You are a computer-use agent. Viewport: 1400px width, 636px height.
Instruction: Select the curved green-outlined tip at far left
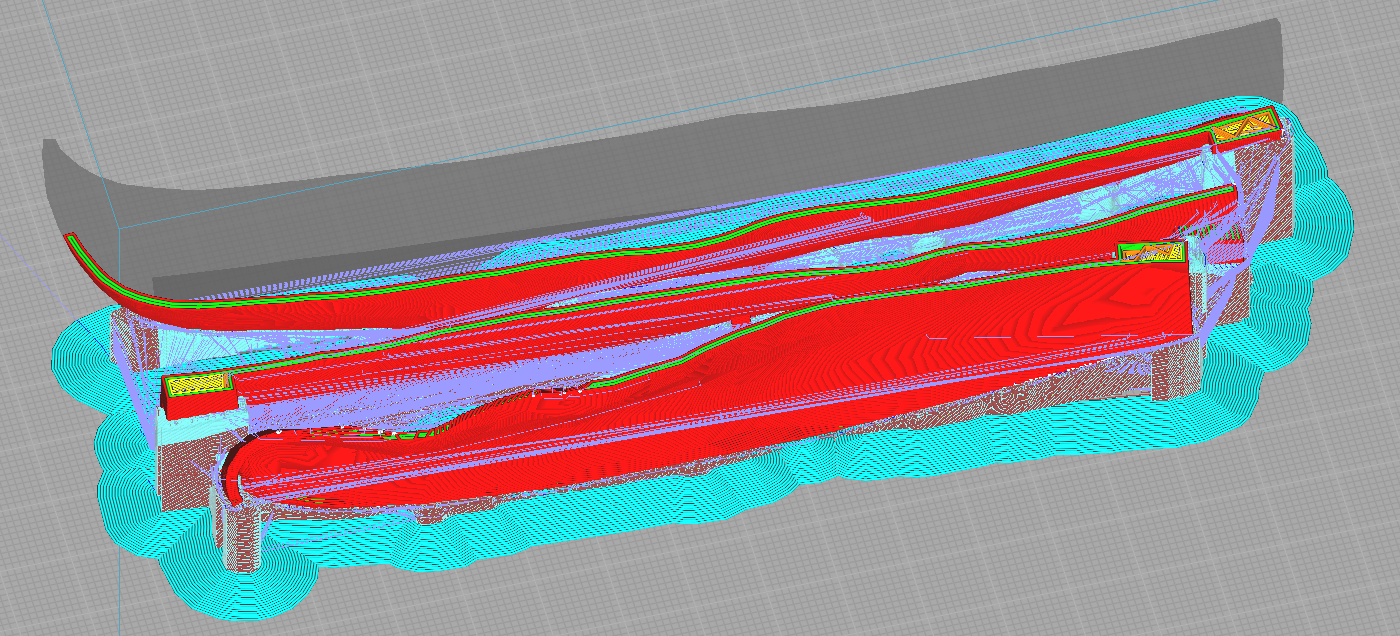coord(88,261)
